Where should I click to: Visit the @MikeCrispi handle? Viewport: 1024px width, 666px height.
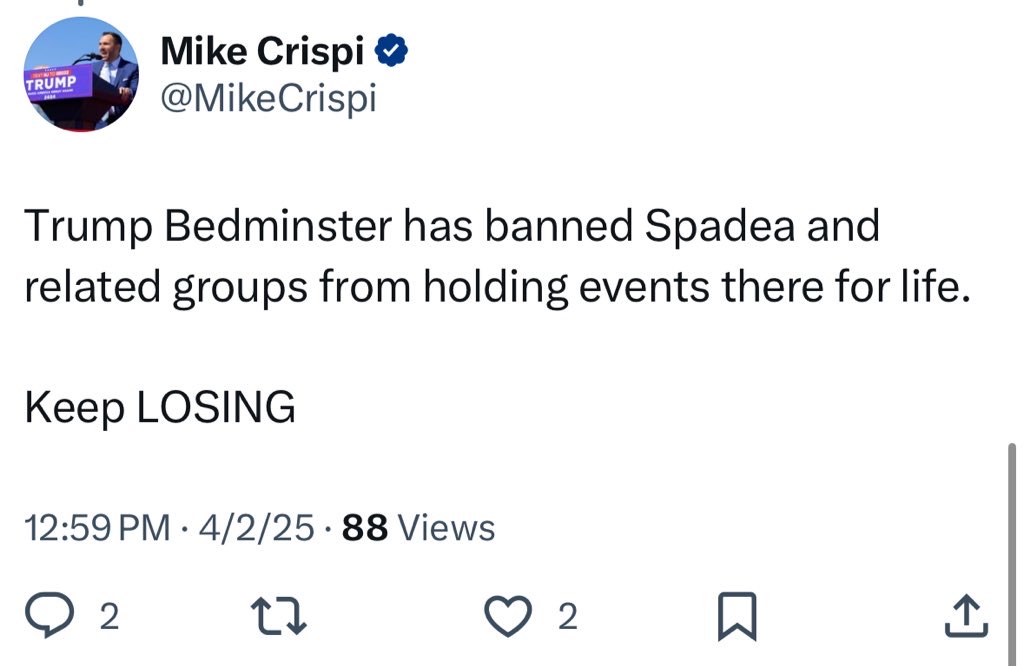(x=268, y=98)
